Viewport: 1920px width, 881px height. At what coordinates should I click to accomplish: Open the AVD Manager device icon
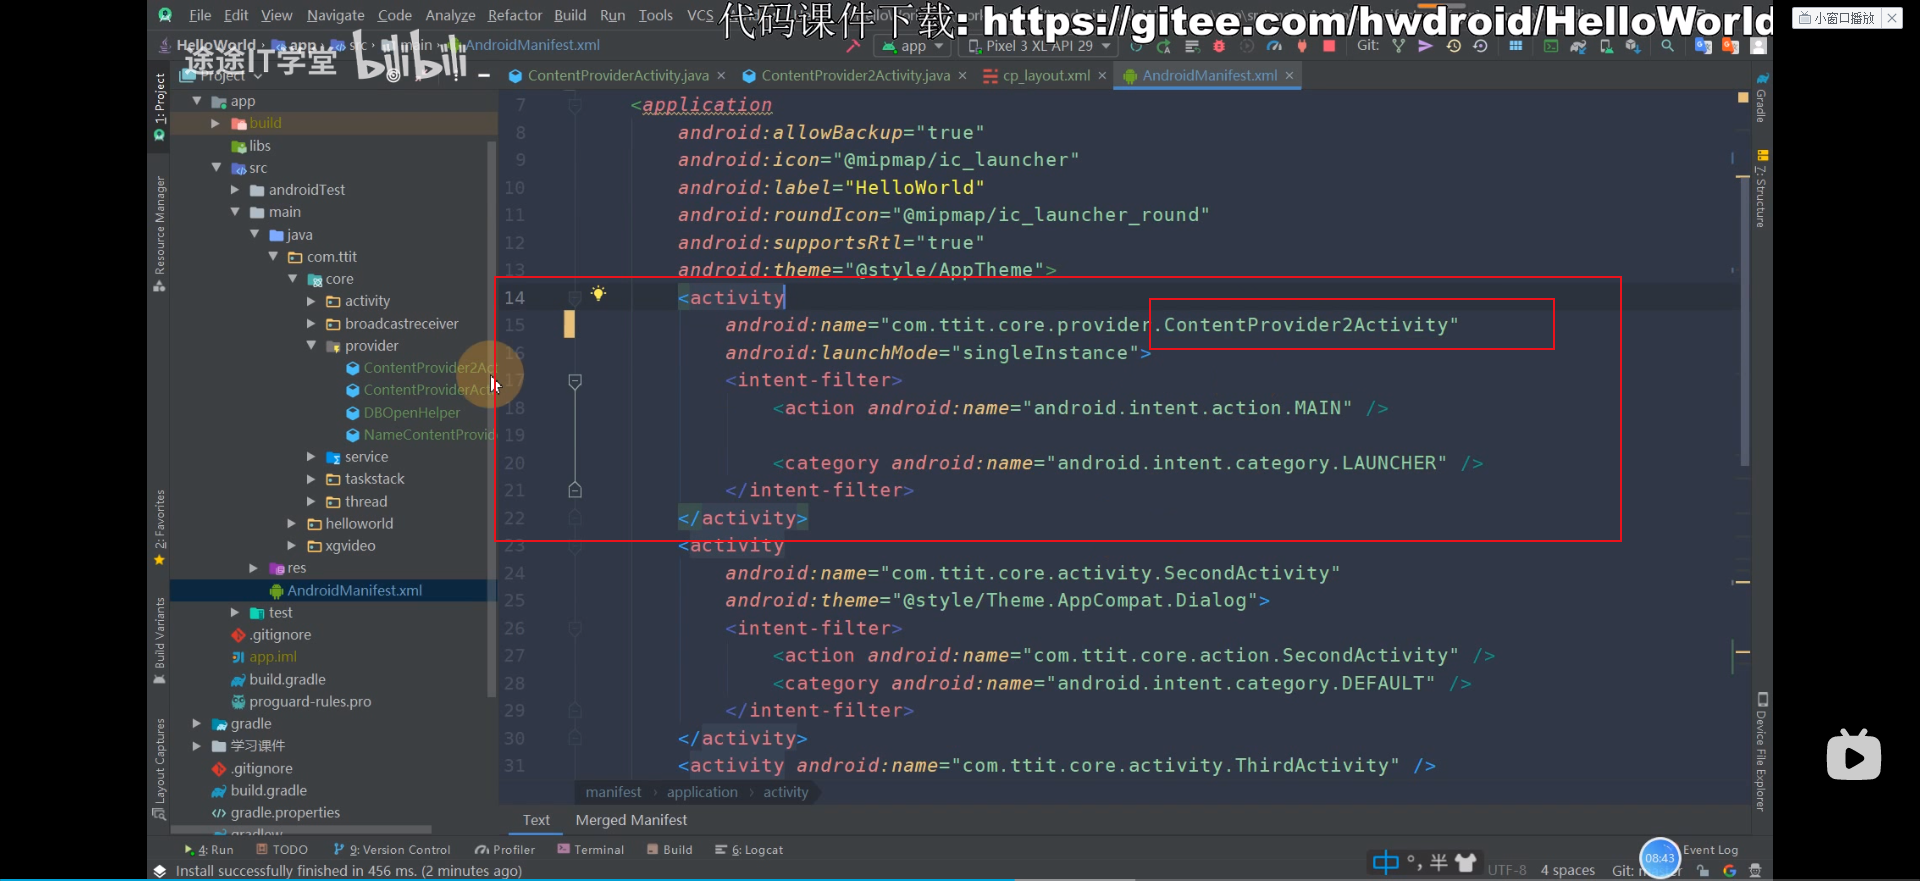click(1606, 46)
